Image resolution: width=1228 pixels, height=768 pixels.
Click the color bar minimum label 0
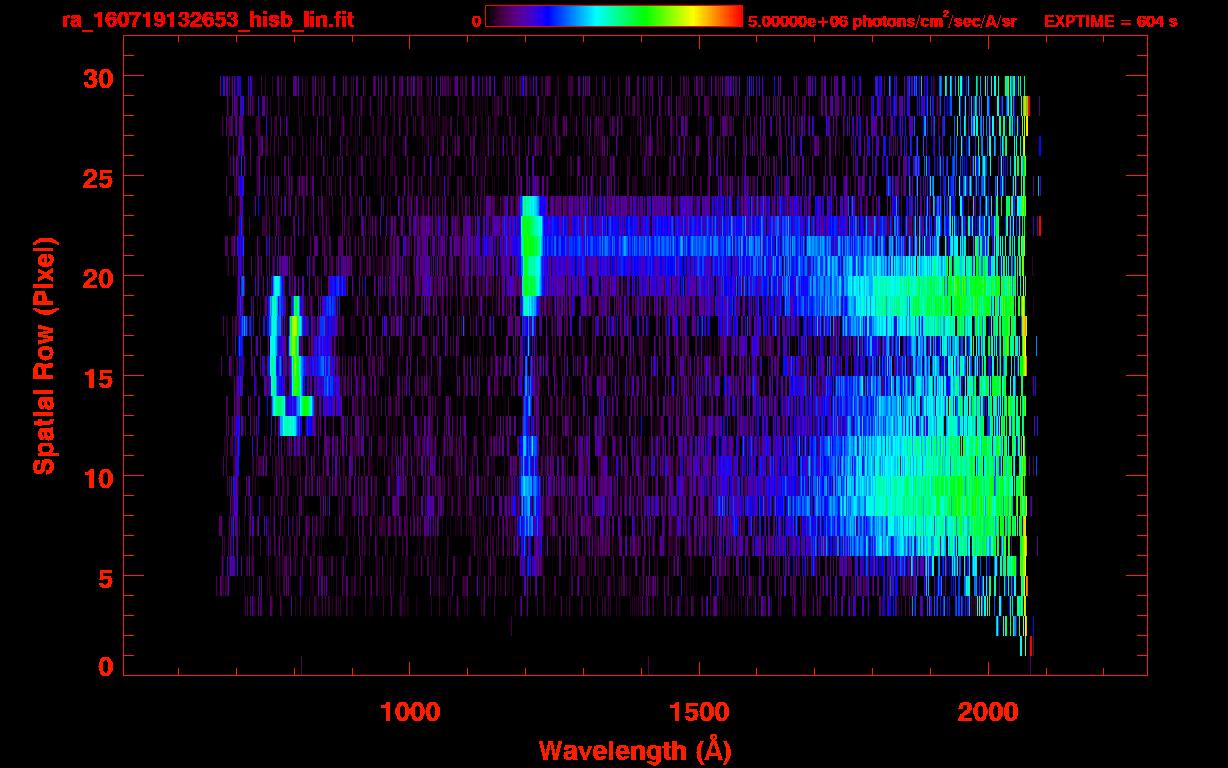(476, 21)
